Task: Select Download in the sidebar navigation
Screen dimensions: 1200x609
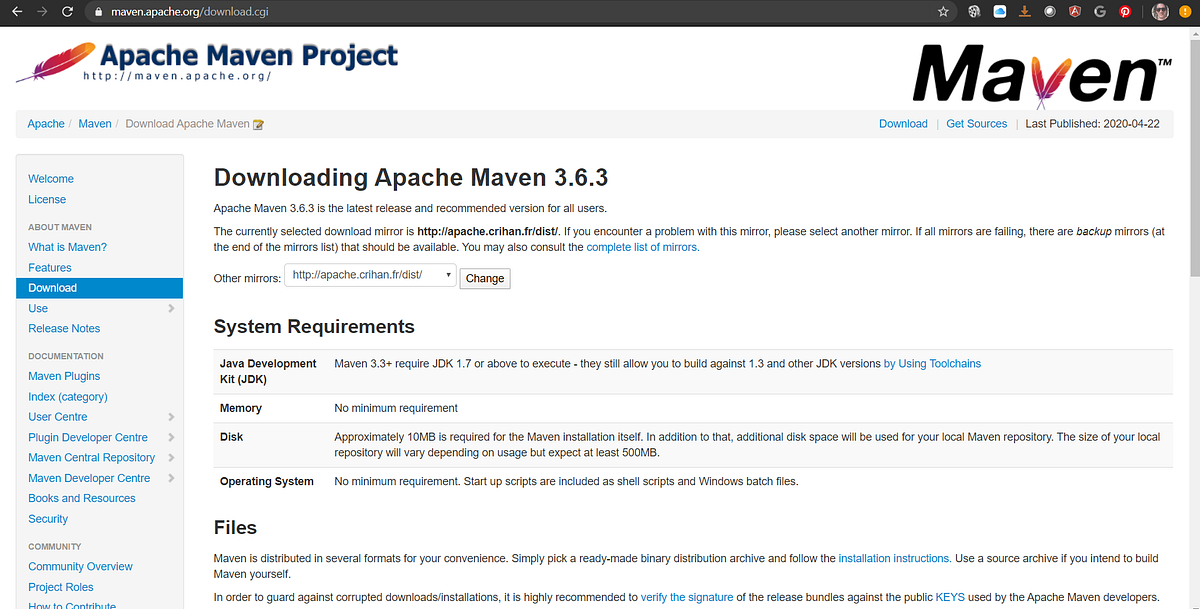Action: tap(52, 287)
